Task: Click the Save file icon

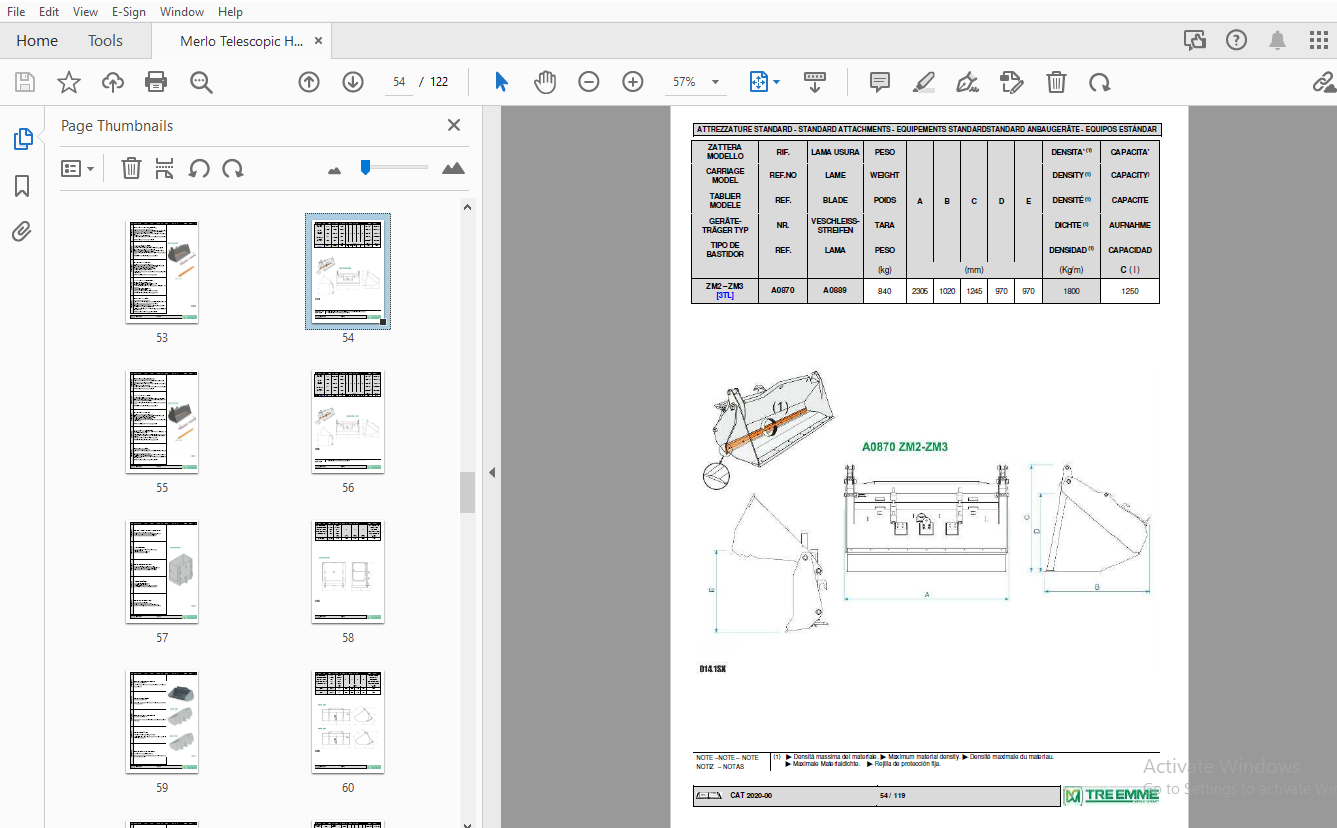Action: (25, 82)
